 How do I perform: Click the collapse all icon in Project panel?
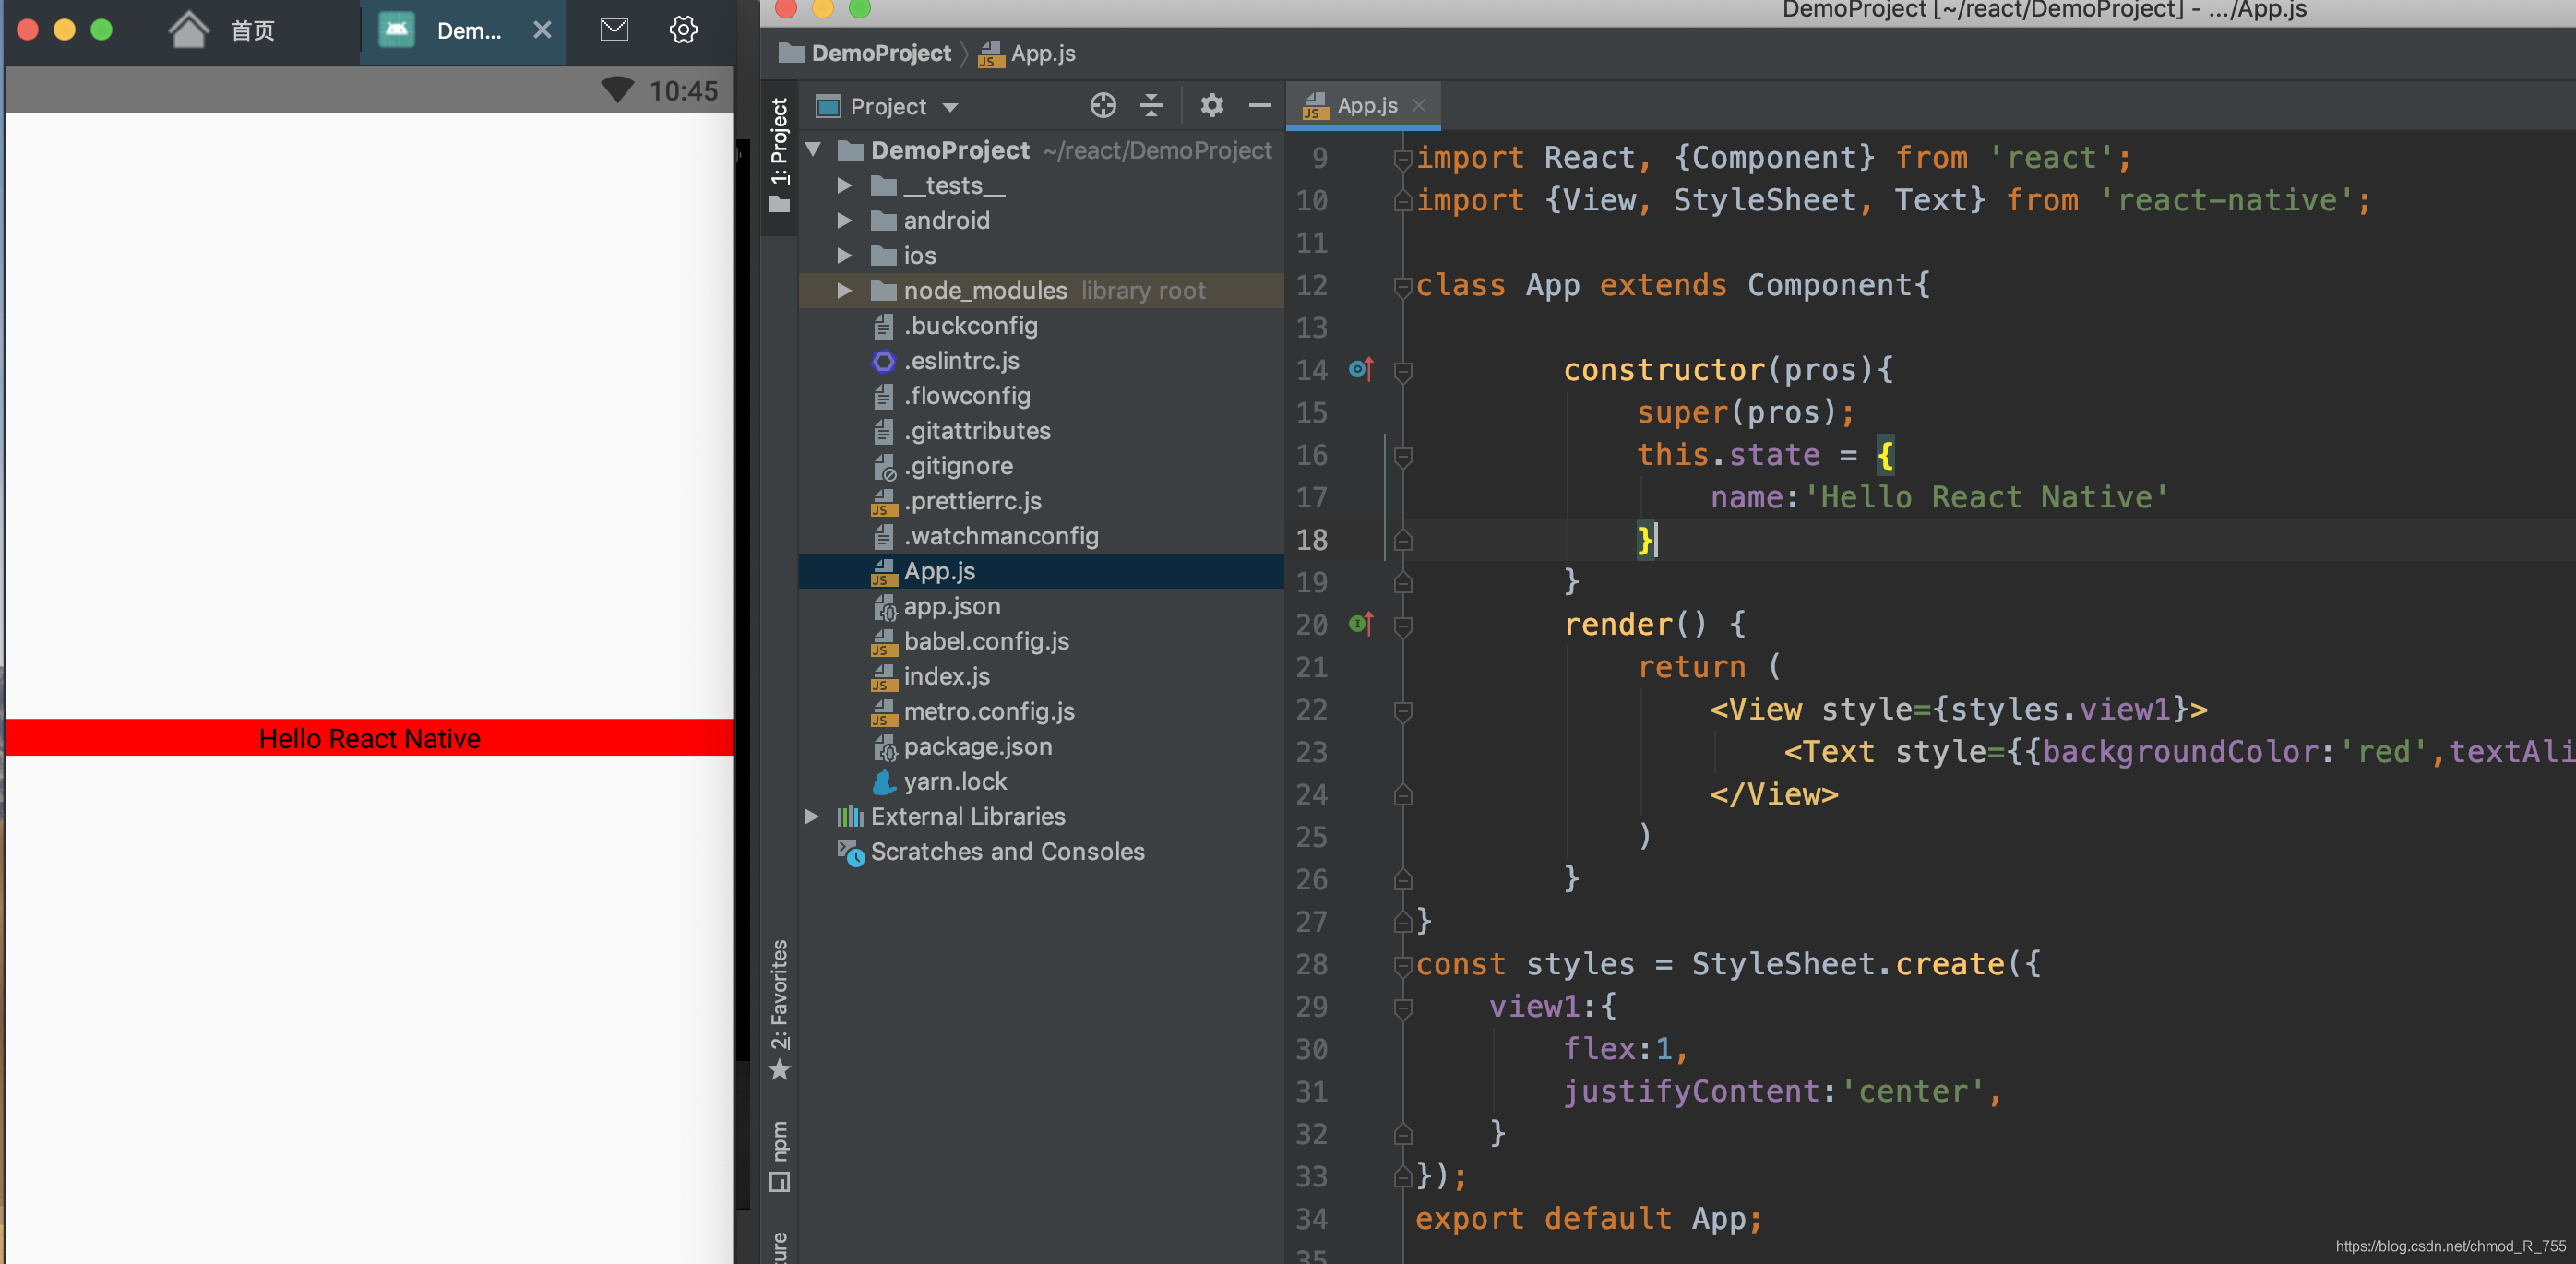[1151, 106]
